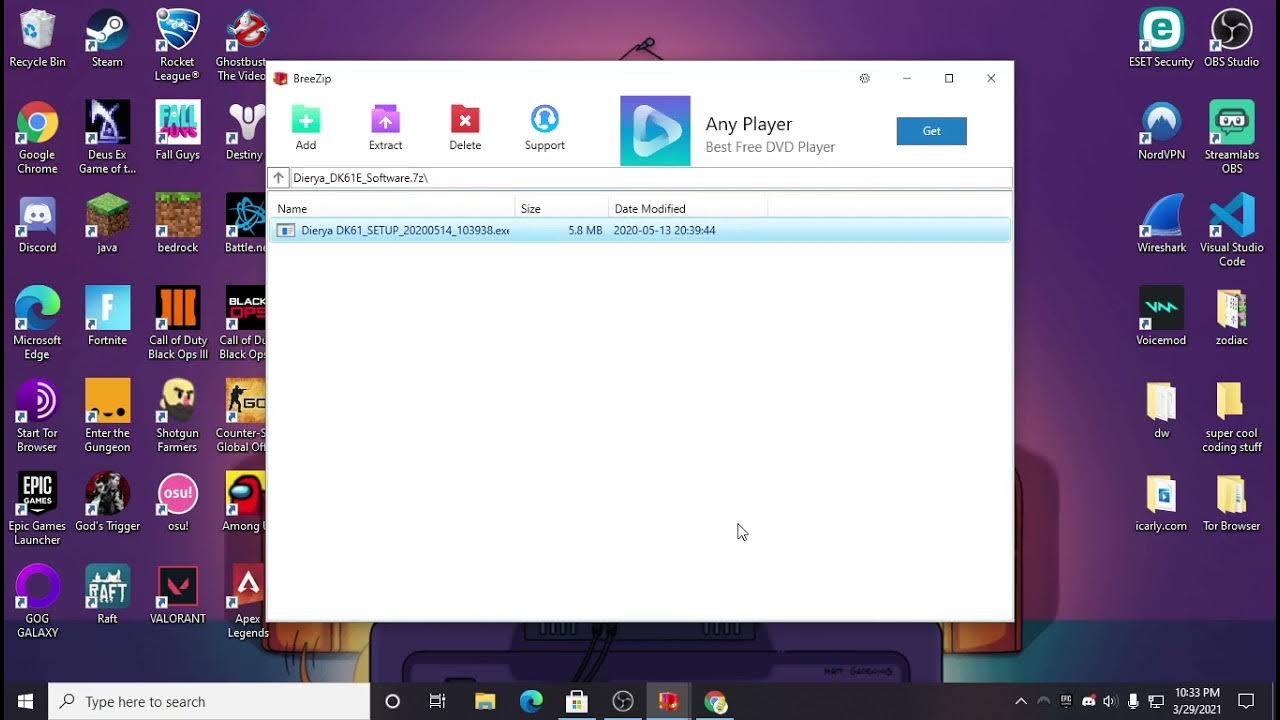Select the ESET Security desktop icon

click(x=1161, y=40)
